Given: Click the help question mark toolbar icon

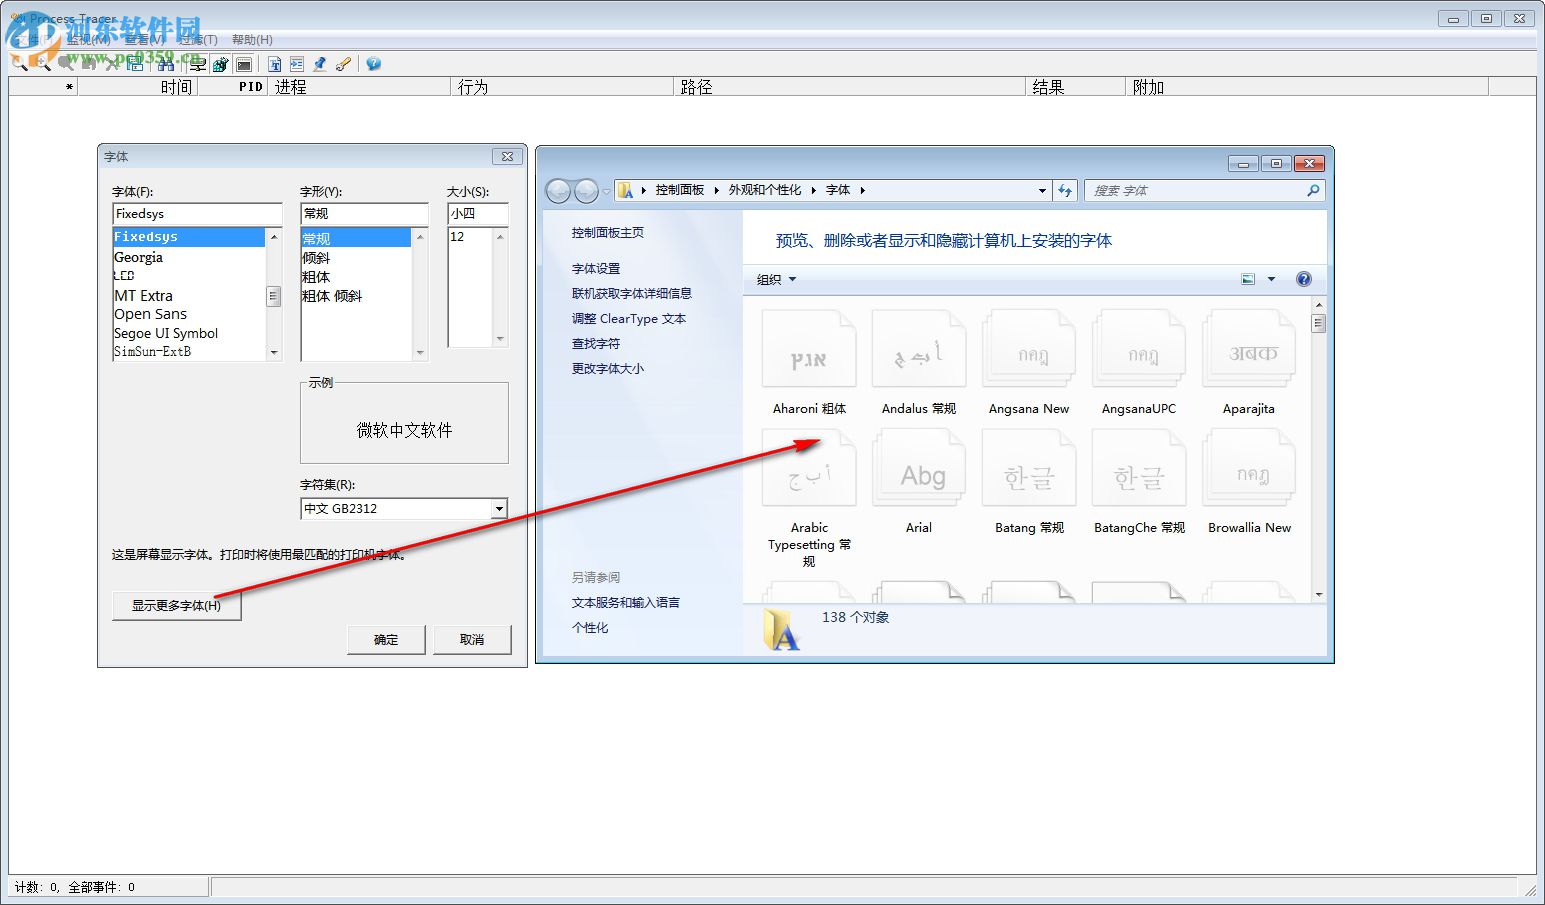Looking at the screenshot, I should pos(373,63).
